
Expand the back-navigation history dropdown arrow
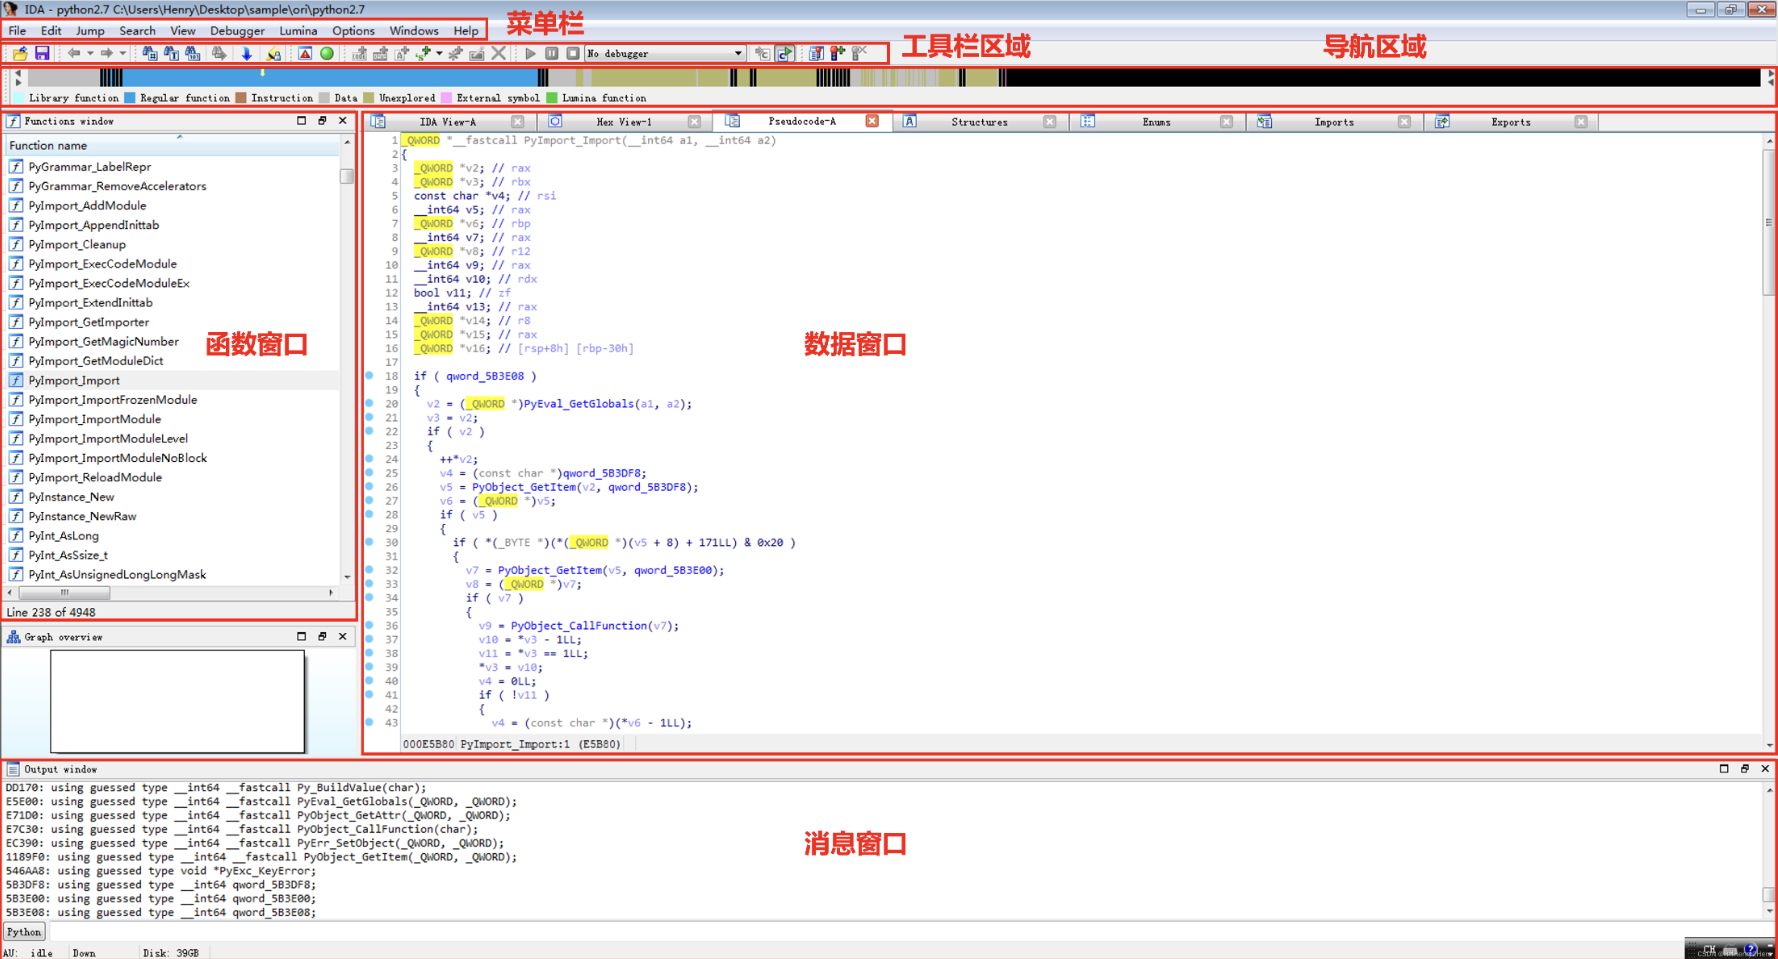[x=90, y=53]
